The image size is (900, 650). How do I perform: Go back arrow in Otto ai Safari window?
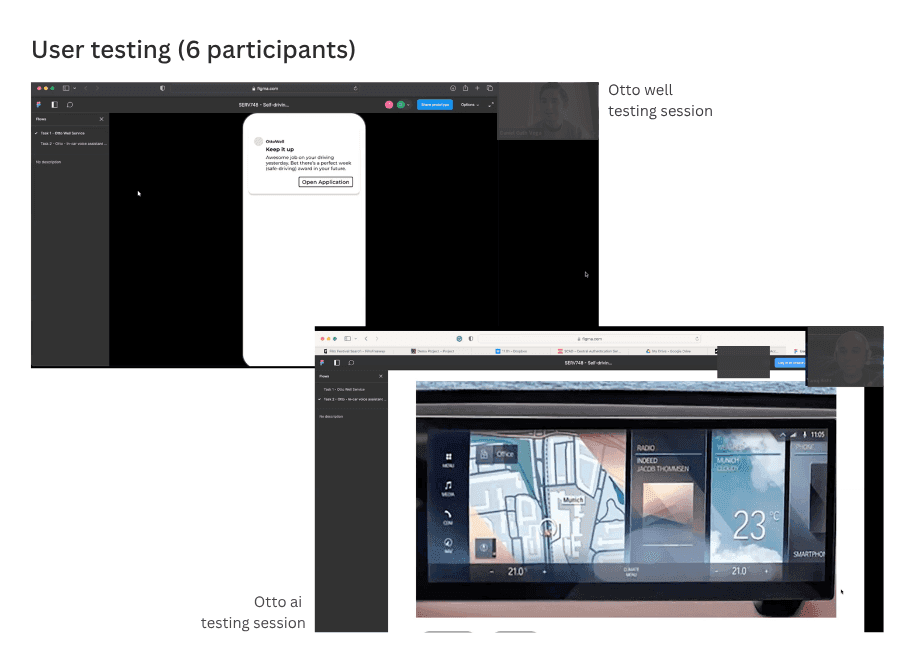366,338
